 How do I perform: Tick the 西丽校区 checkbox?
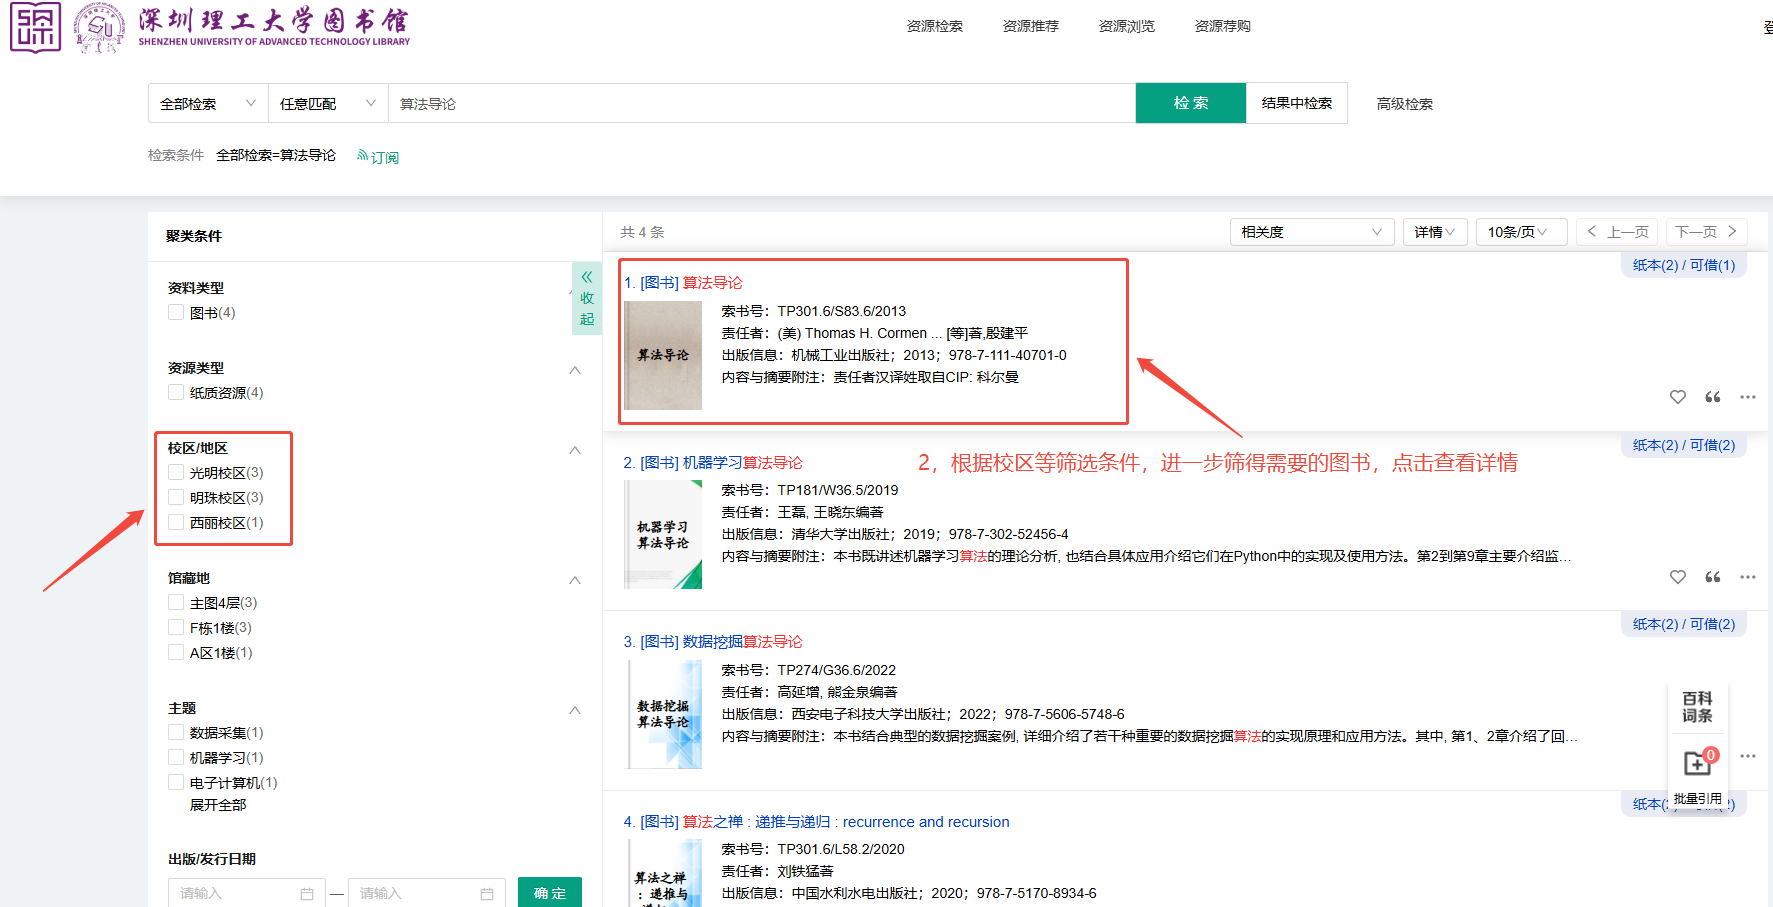tap(176, 523)
